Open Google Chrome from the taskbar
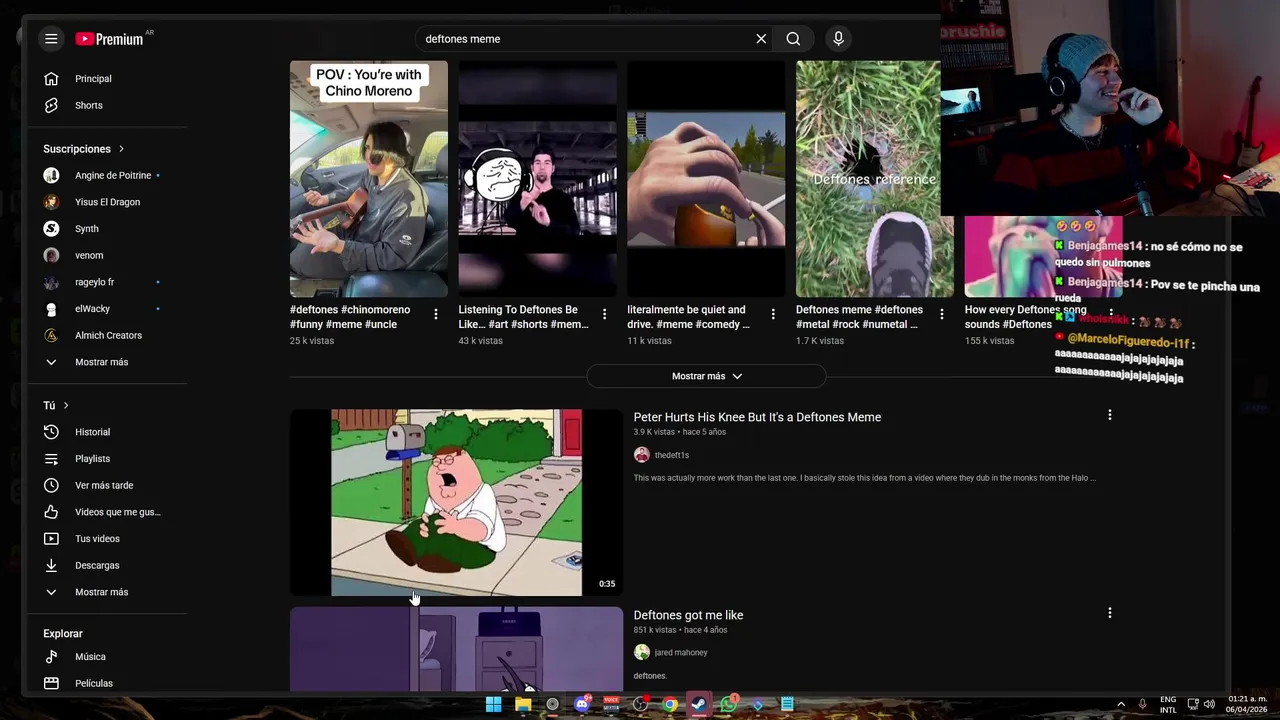The width and height of the screenshot is (1280, 720). (x=670, y=704)
